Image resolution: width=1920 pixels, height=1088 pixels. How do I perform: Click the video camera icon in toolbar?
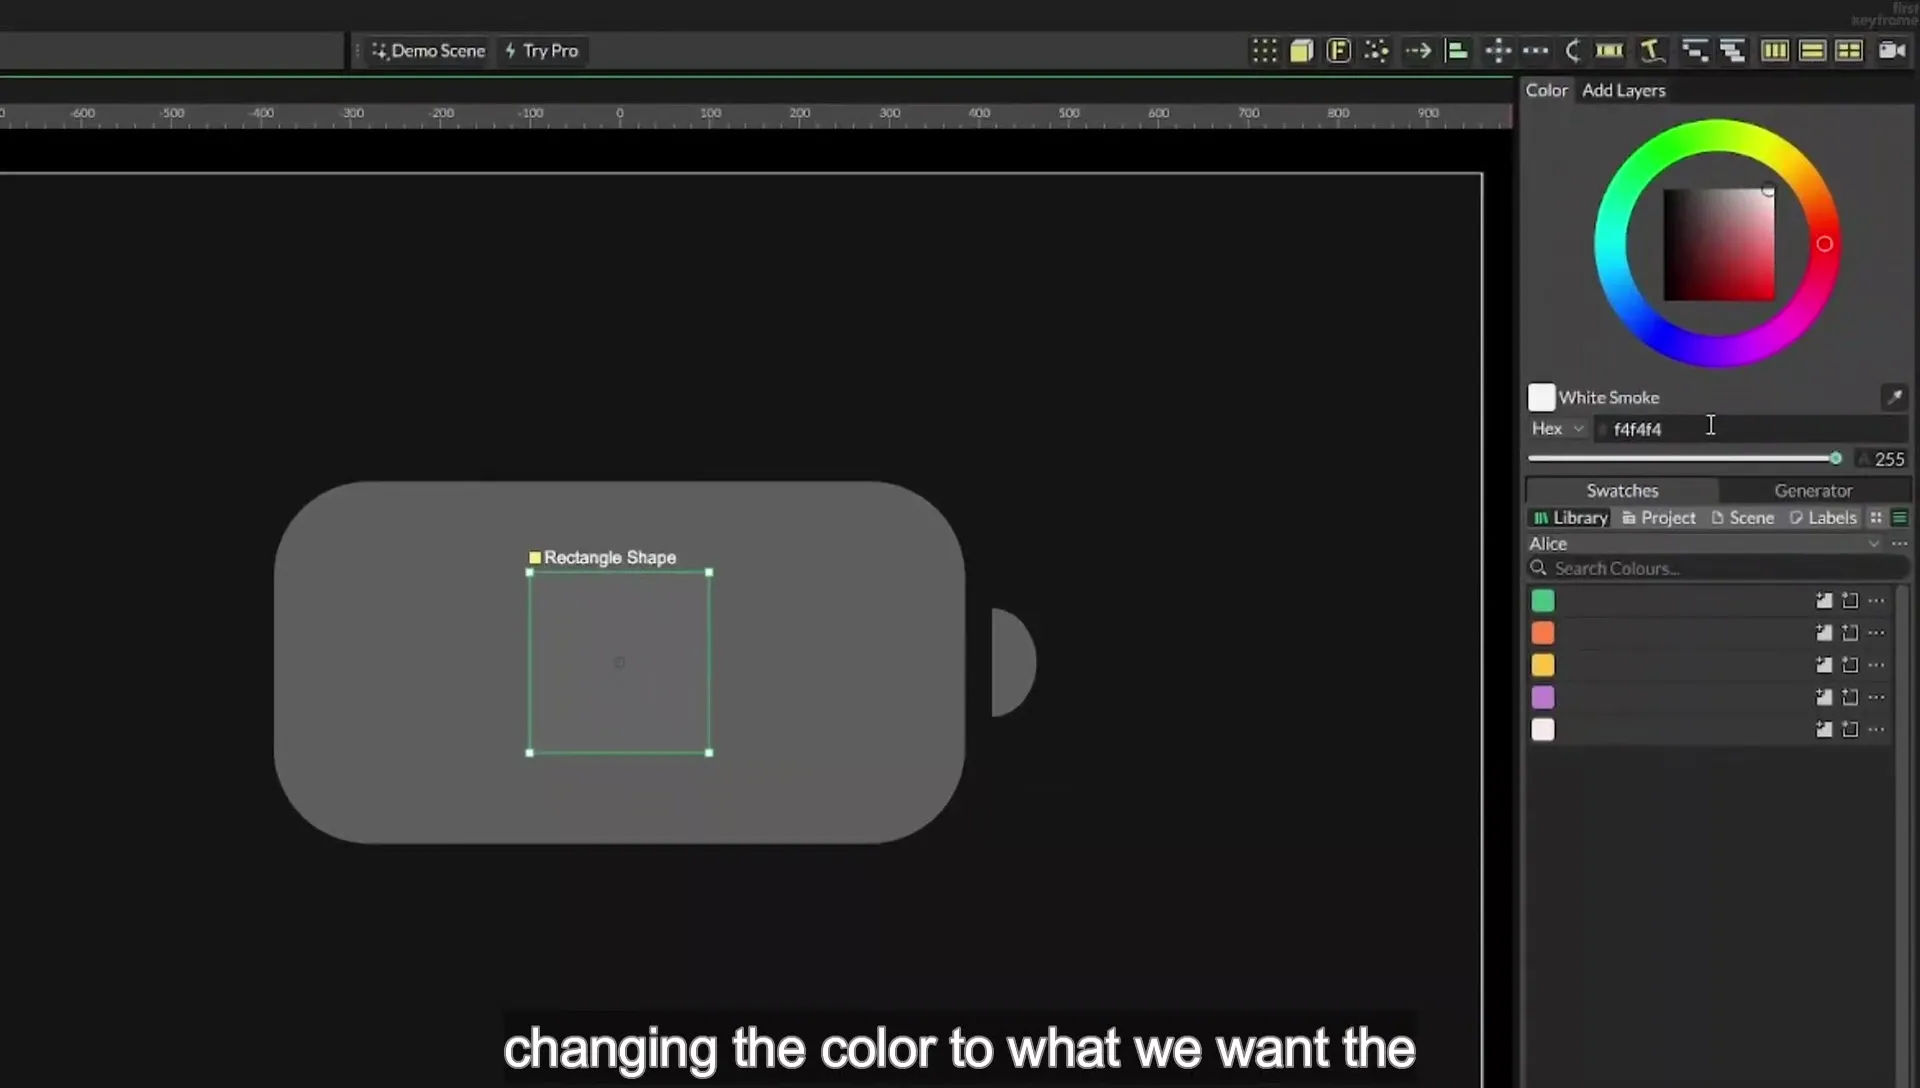coord(1891,51)
